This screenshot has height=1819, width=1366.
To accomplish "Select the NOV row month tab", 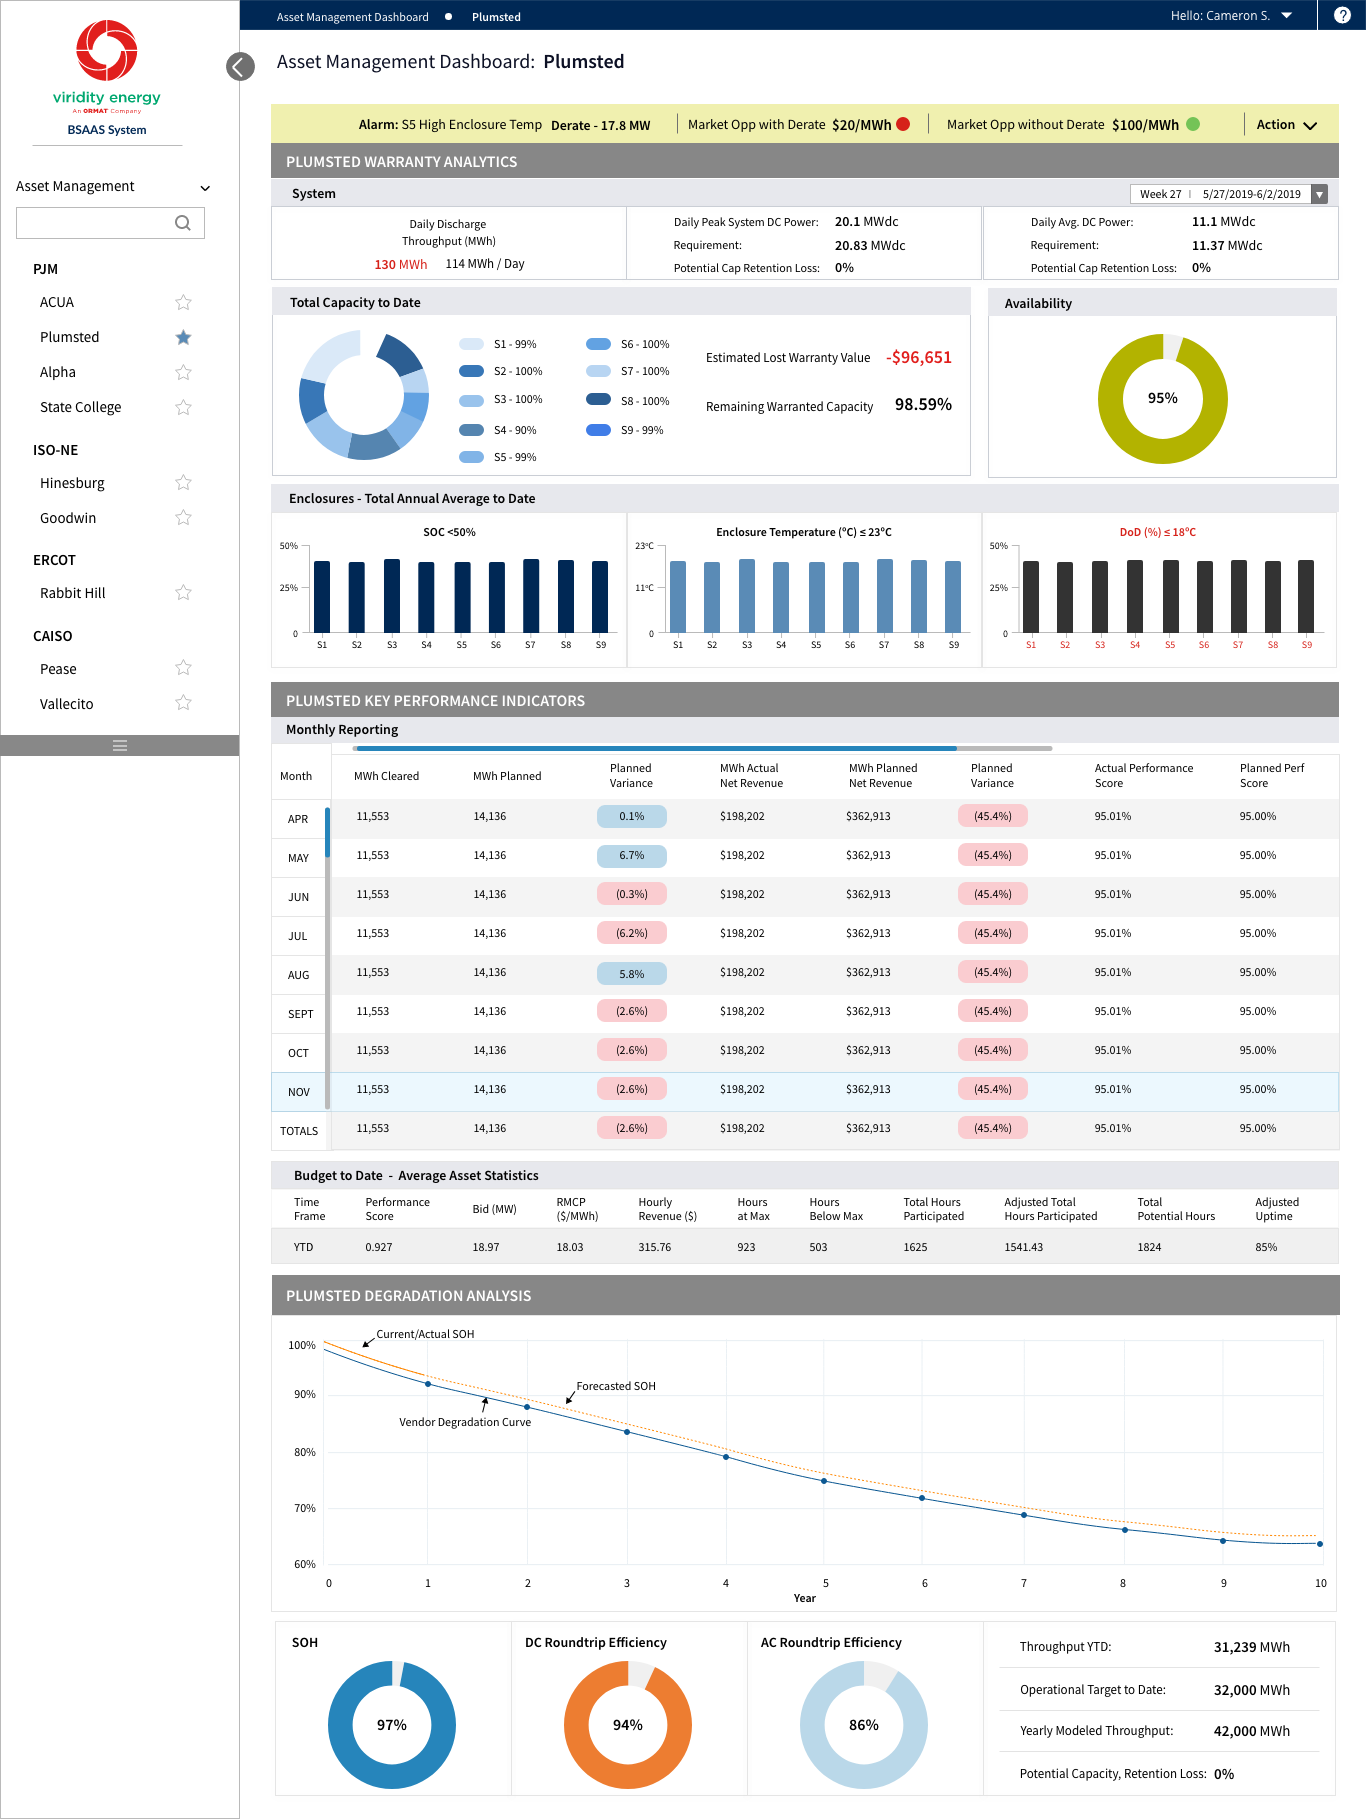I will point(299,1092).
